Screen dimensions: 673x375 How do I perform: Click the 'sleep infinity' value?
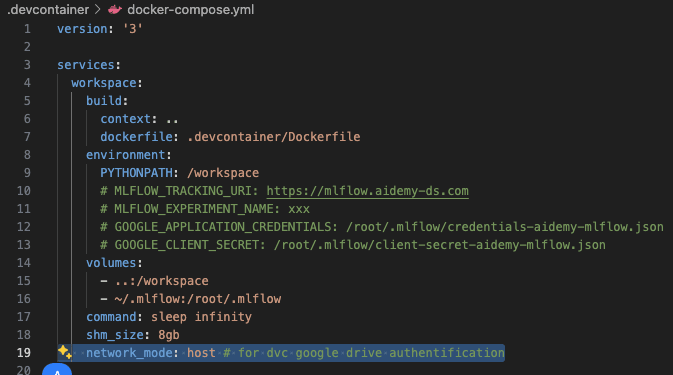201,317
